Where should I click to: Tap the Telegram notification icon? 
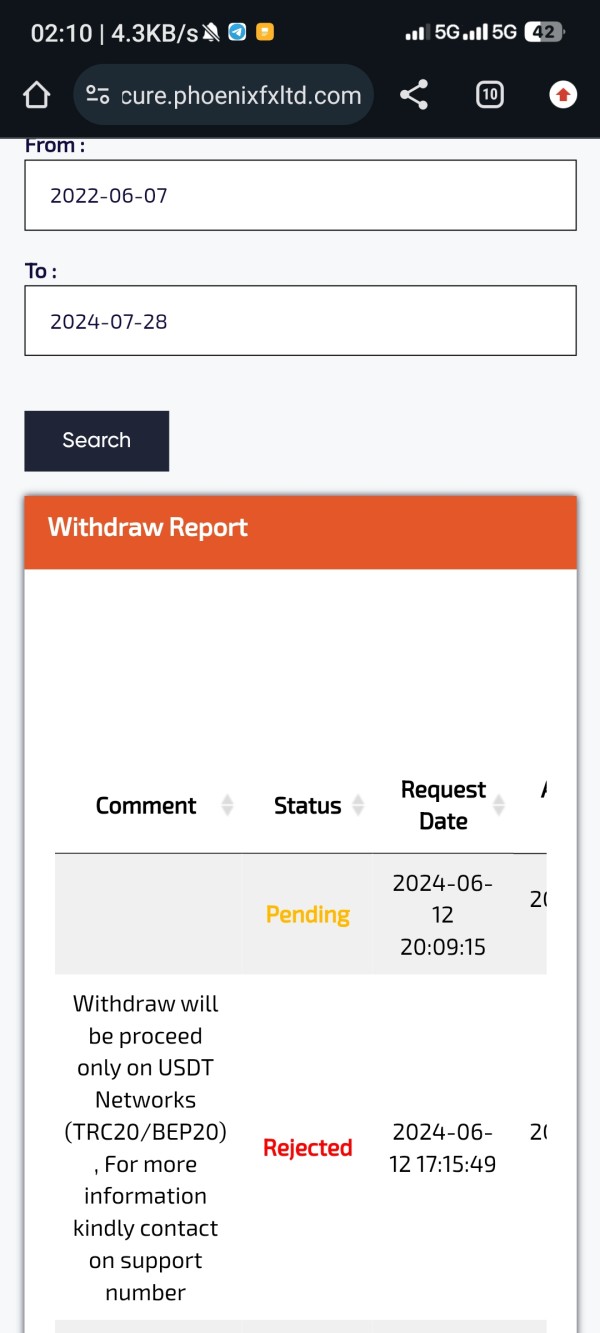pyautogui.click(x=237, y=32)
